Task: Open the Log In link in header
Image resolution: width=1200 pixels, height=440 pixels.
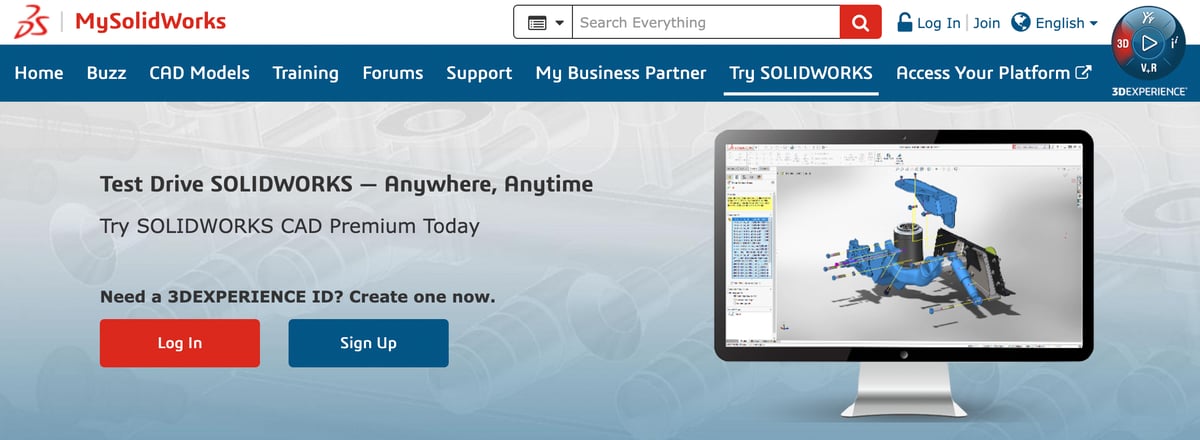Action: point(939,23)
